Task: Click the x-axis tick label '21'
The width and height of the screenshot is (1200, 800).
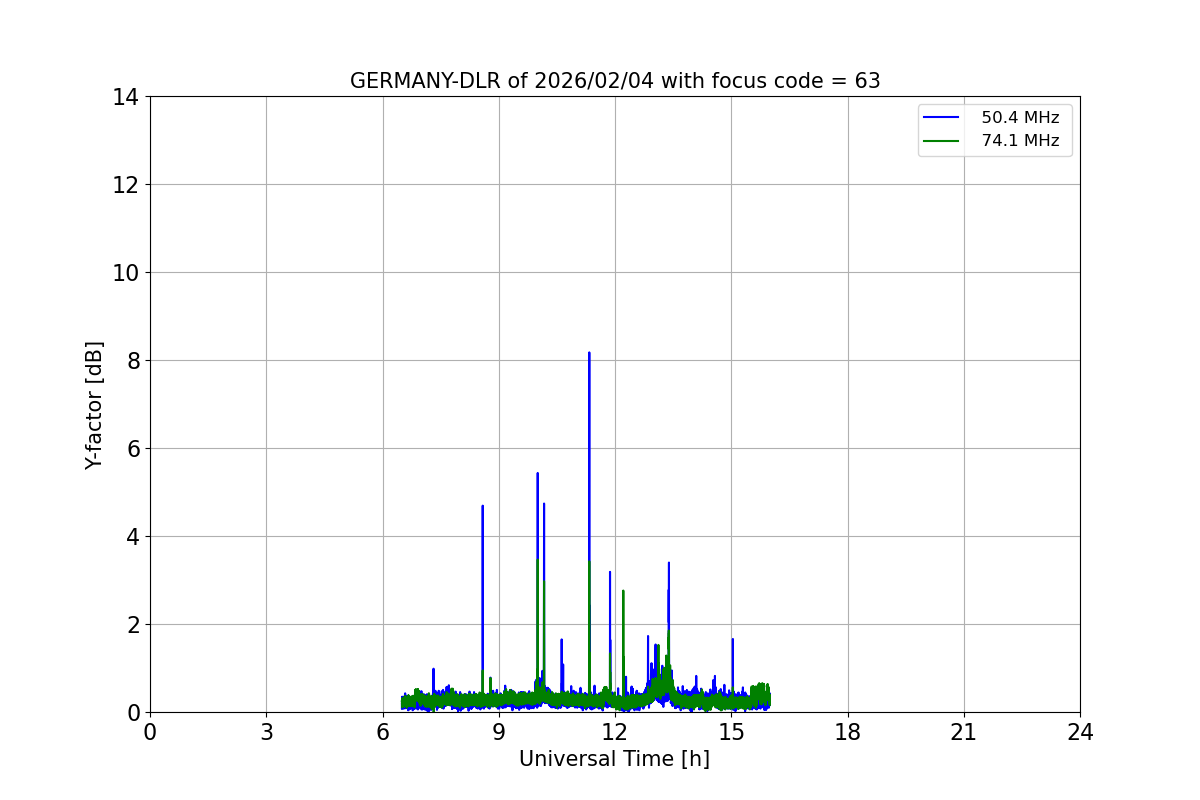Action: point(964,732)
